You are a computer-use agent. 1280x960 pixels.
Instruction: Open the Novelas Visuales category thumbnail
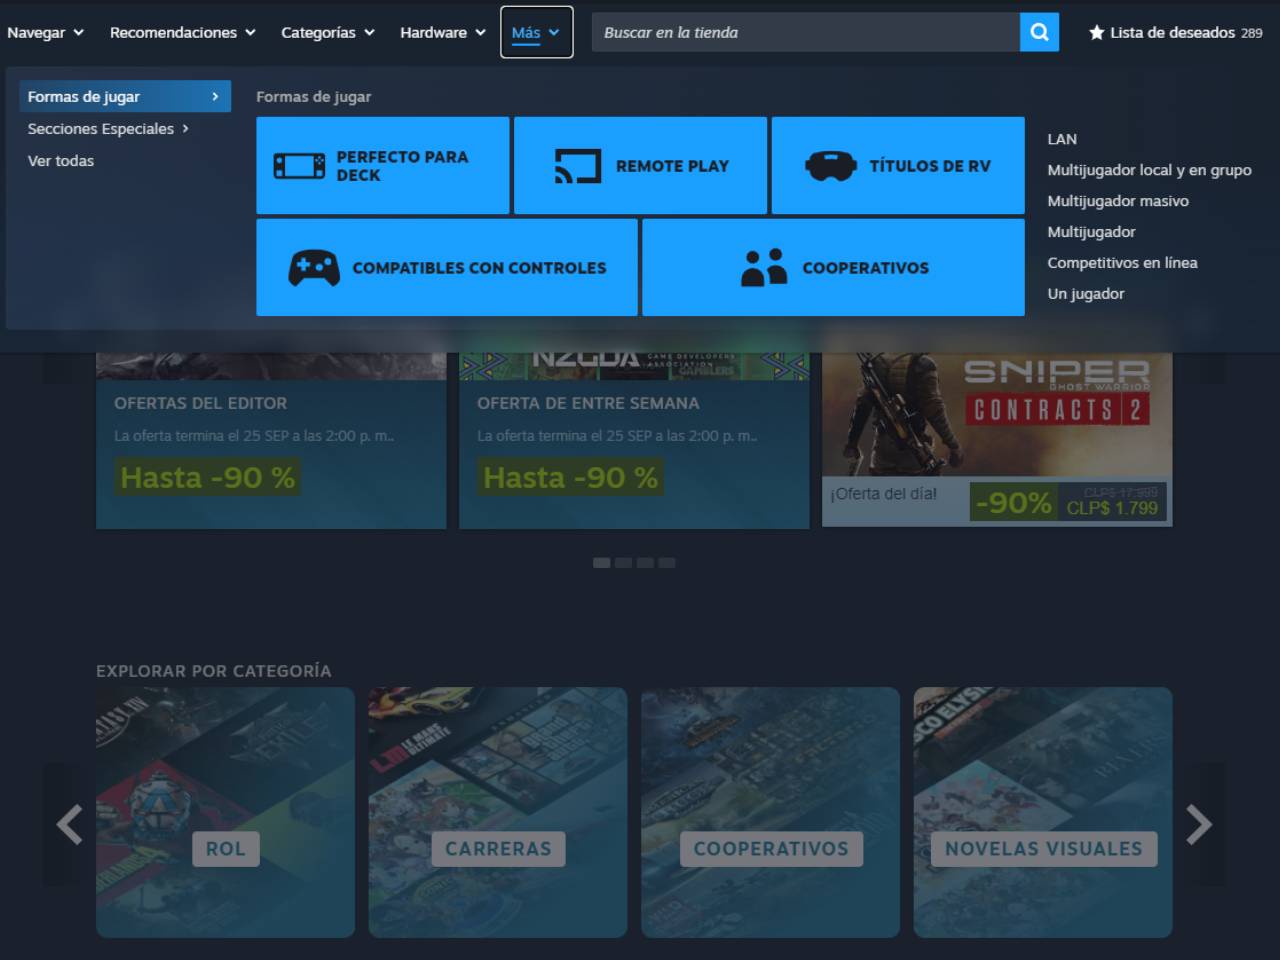point(1043,812)
